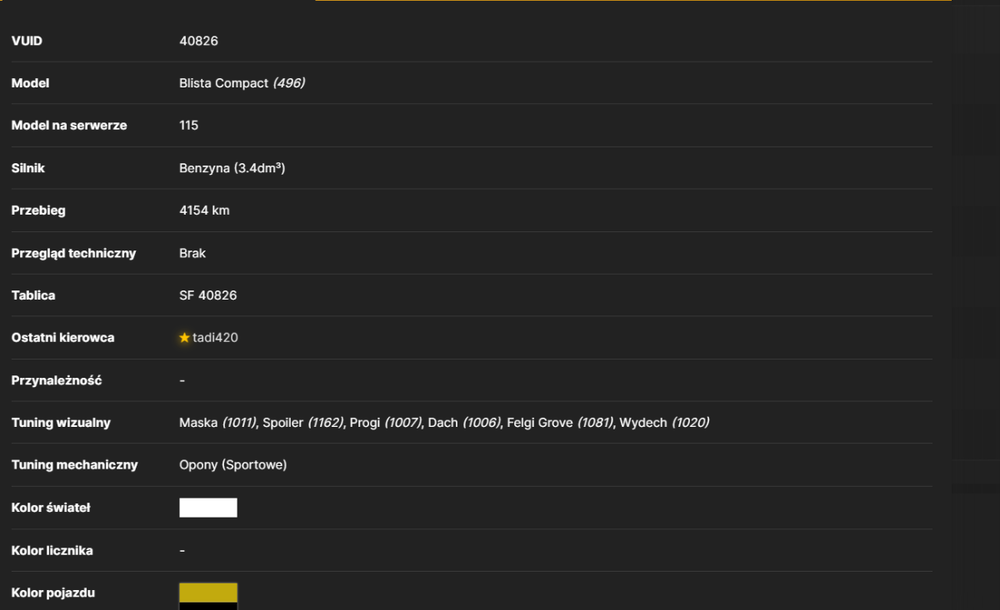Screen dimensions: 1000x610
Task: Click the Dach (1006) tuning part
Action: tap(464, 422)
